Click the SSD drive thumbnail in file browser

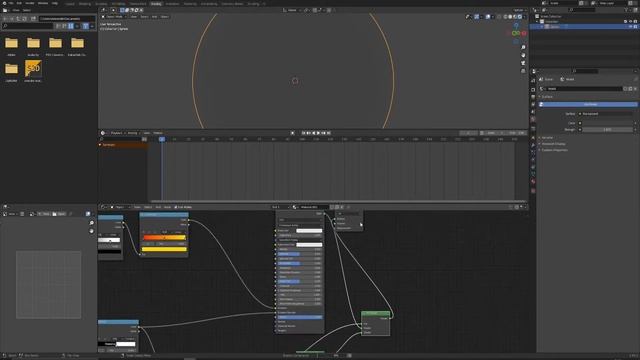[x=33, y=69]
